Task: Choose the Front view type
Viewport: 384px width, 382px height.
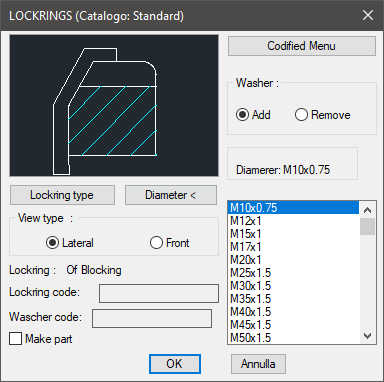Action: (170, 243)
